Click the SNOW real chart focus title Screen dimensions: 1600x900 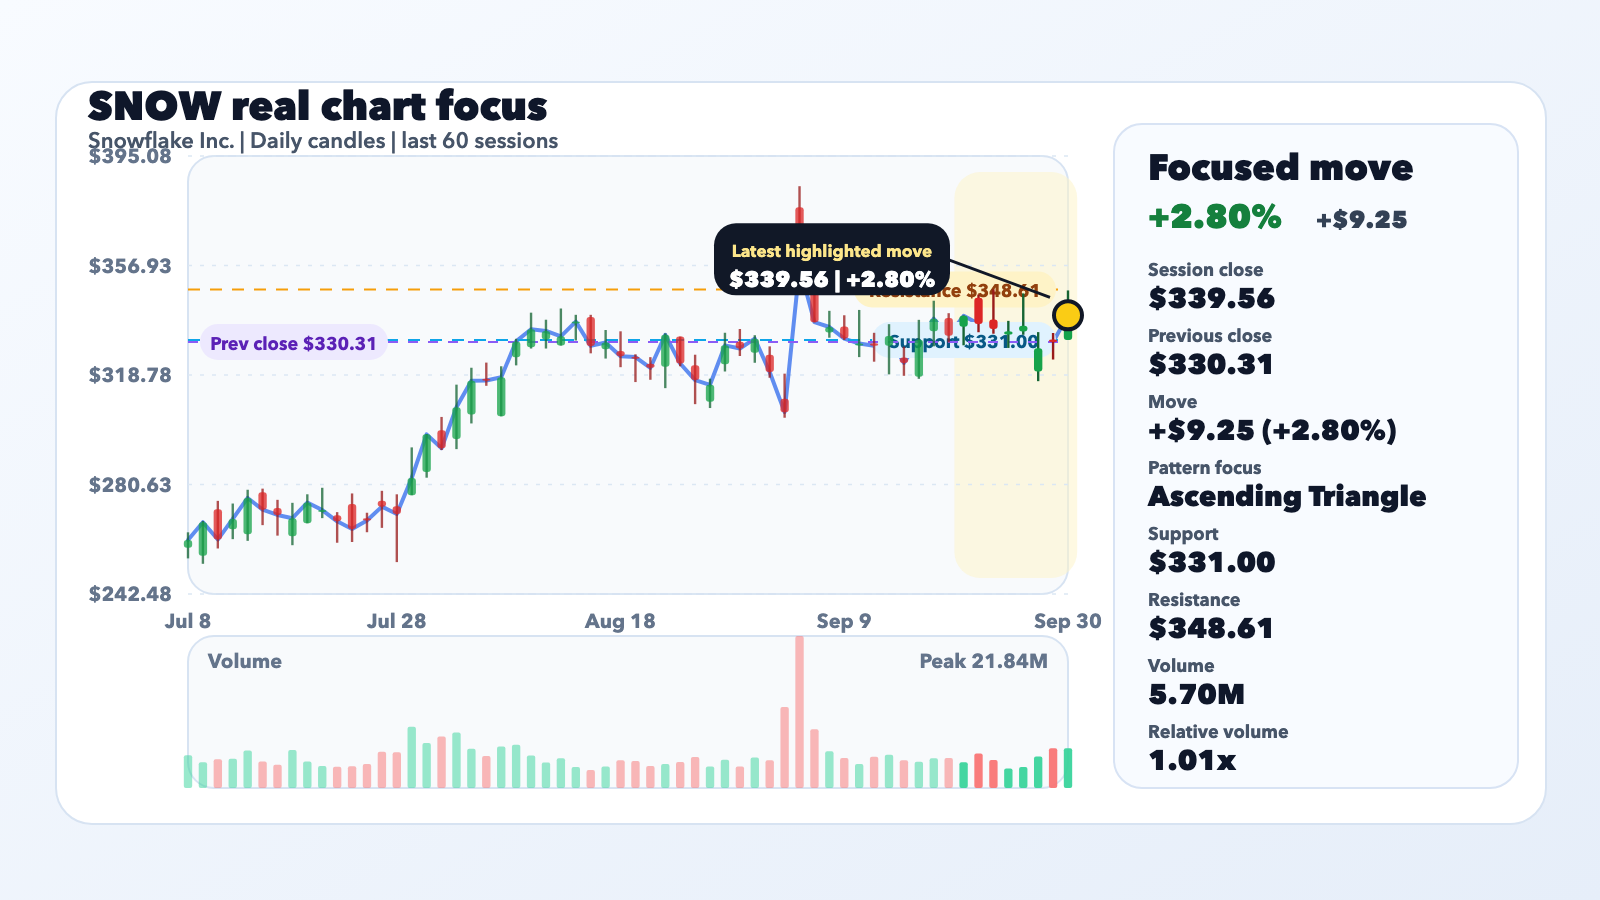(x=318, y=106)
